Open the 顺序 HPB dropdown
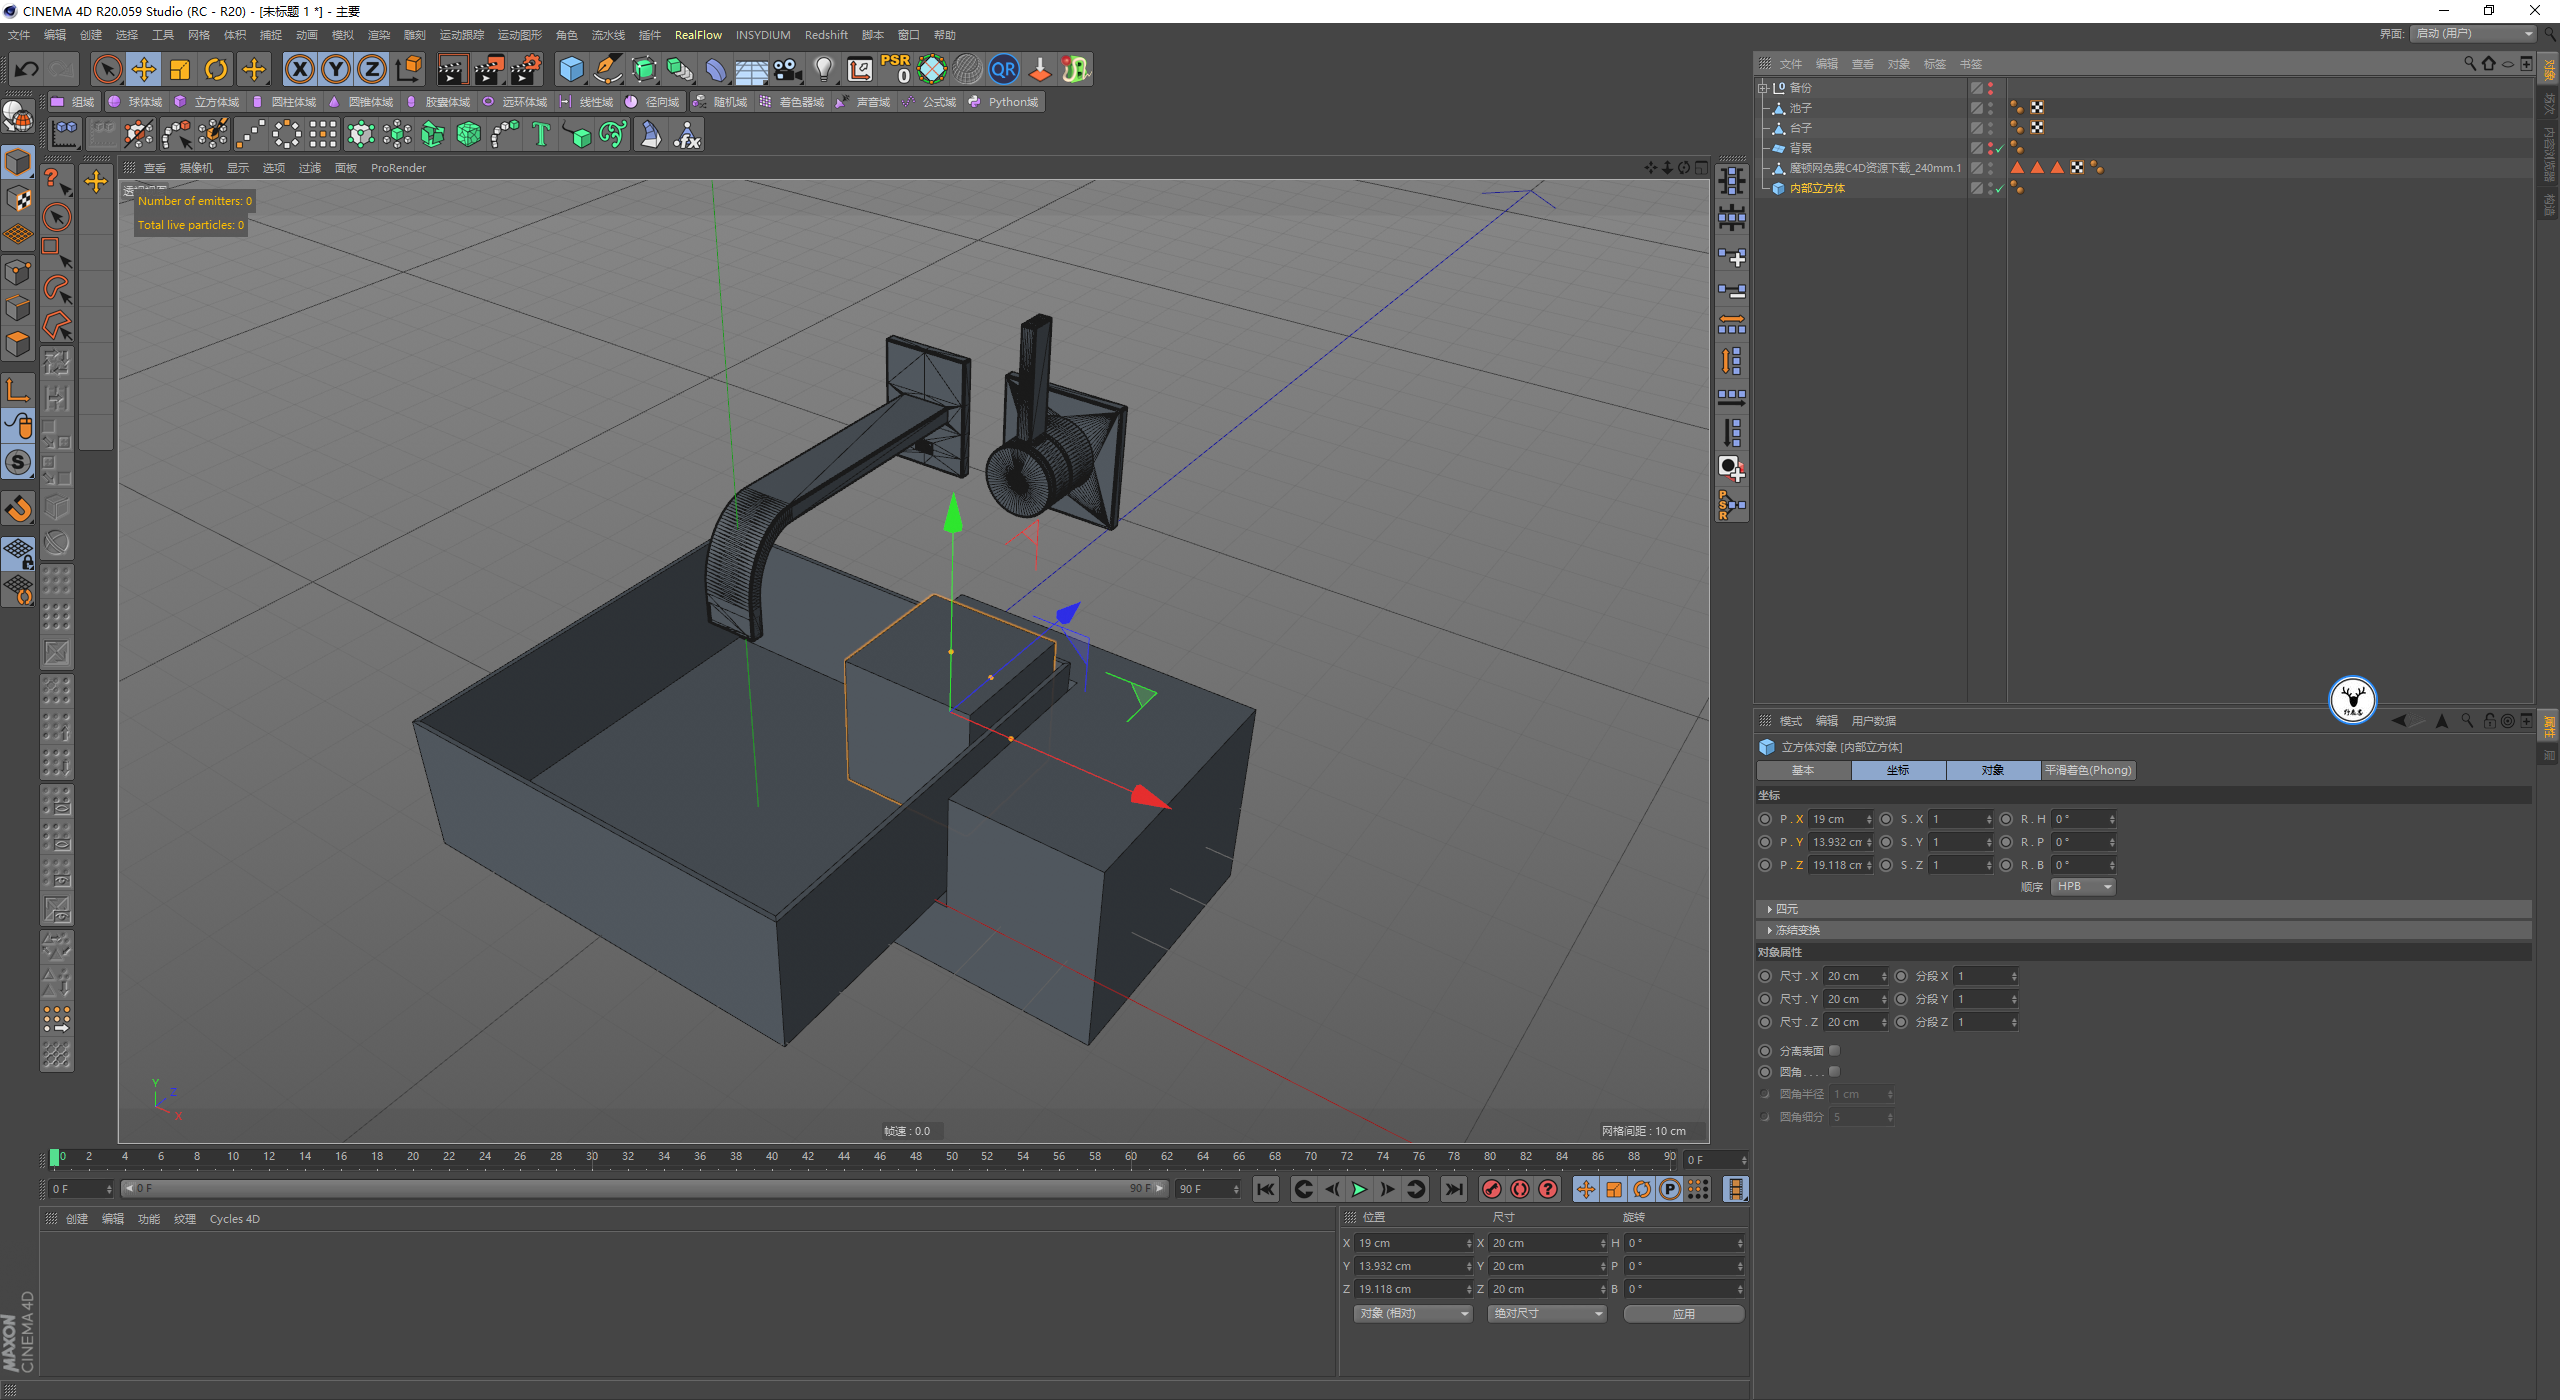 [2082, 887]
